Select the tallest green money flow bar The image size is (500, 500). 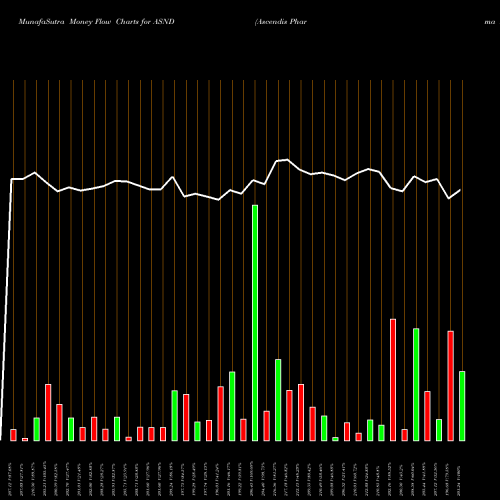[255, 323]
